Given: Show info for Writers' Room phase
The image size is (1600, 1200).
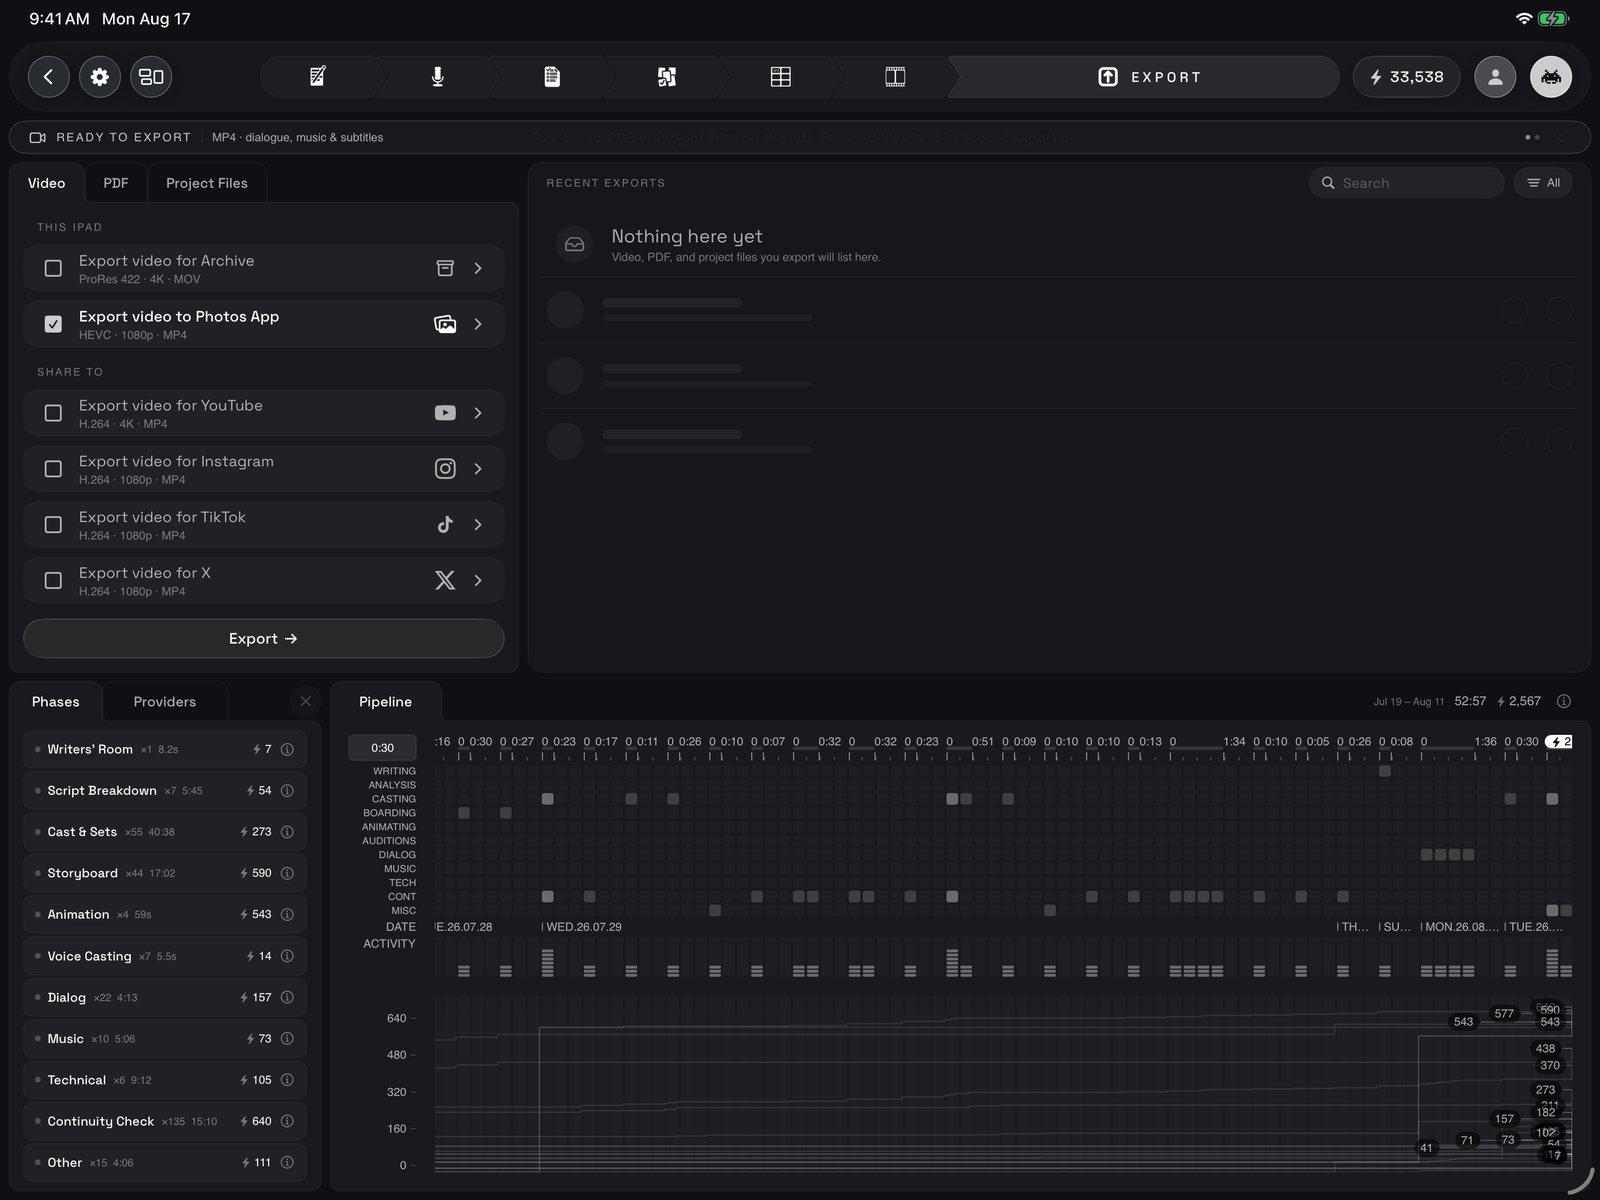Looking at the screenshot, I should 287,749.
